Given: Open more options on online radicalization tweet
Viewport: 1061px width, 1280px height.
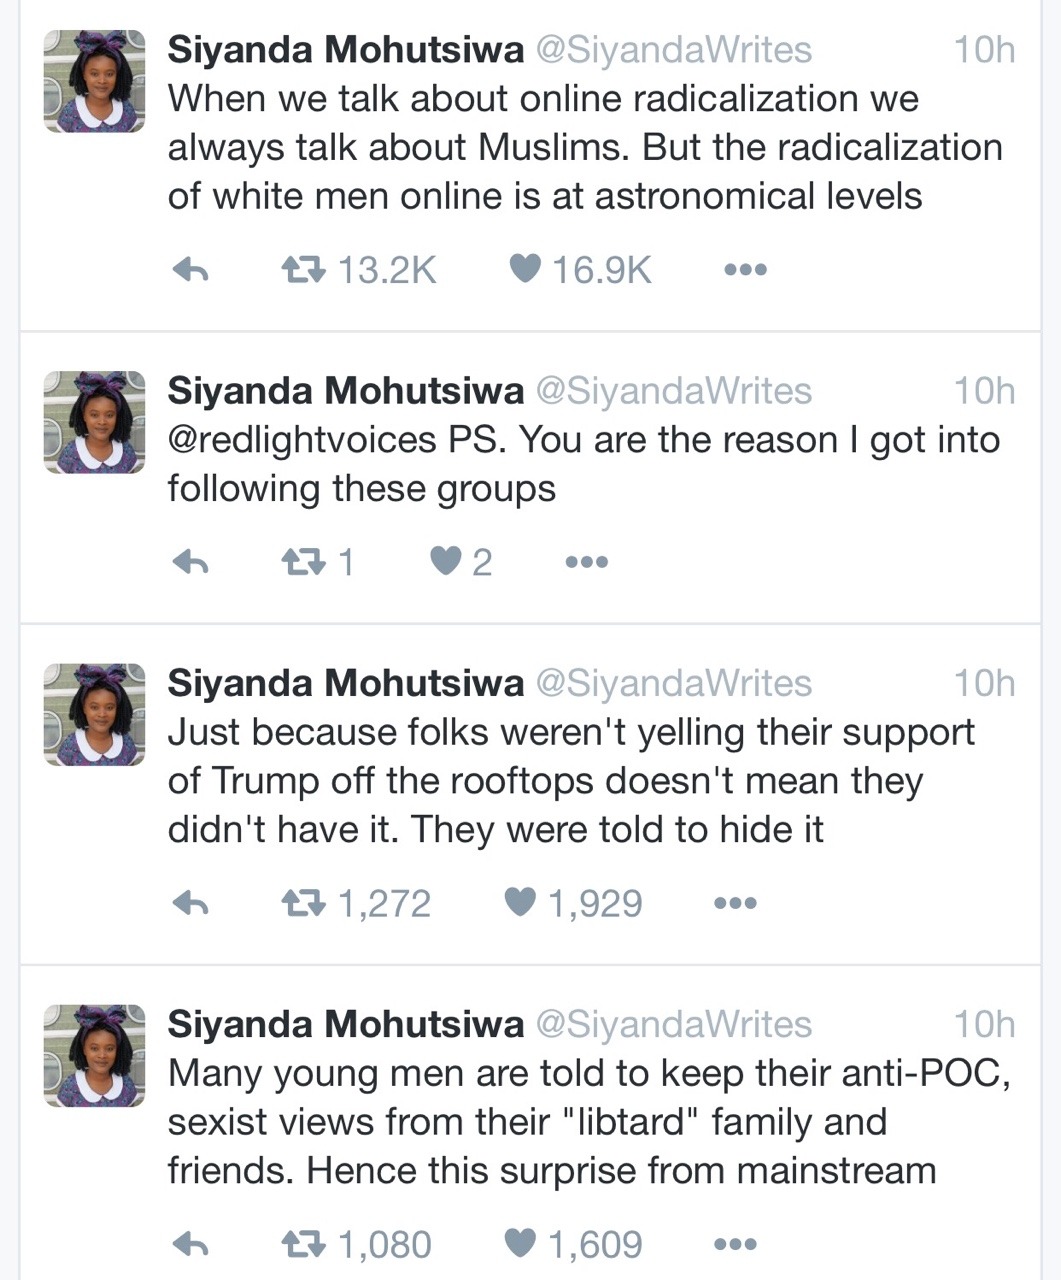Looking at the screenshot, I should (745, 270).
